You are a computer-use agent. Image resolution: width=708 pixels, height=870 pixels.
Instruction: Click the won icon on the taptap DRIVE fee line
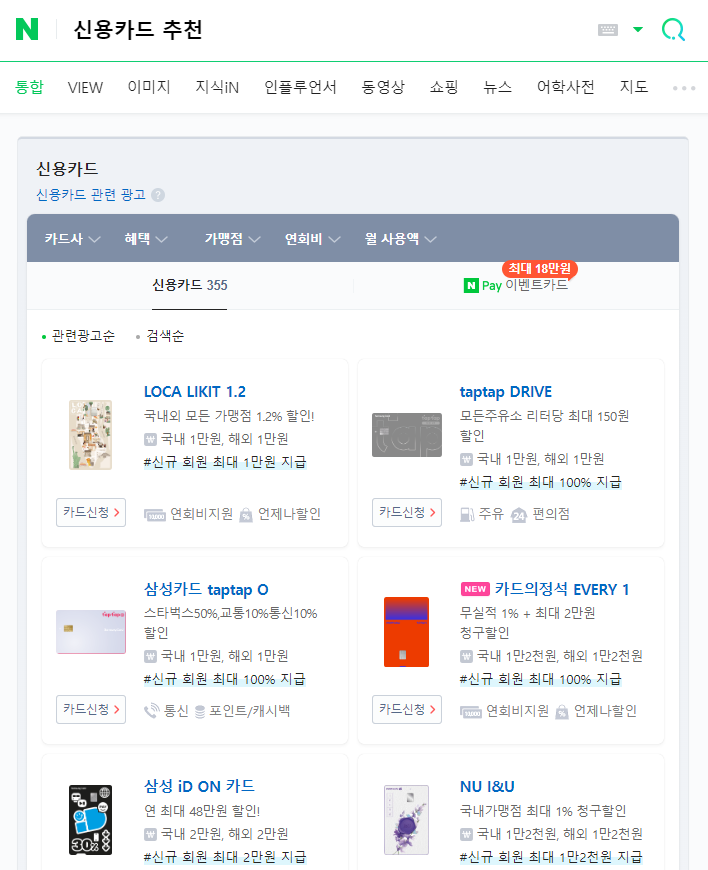[467, 459]
